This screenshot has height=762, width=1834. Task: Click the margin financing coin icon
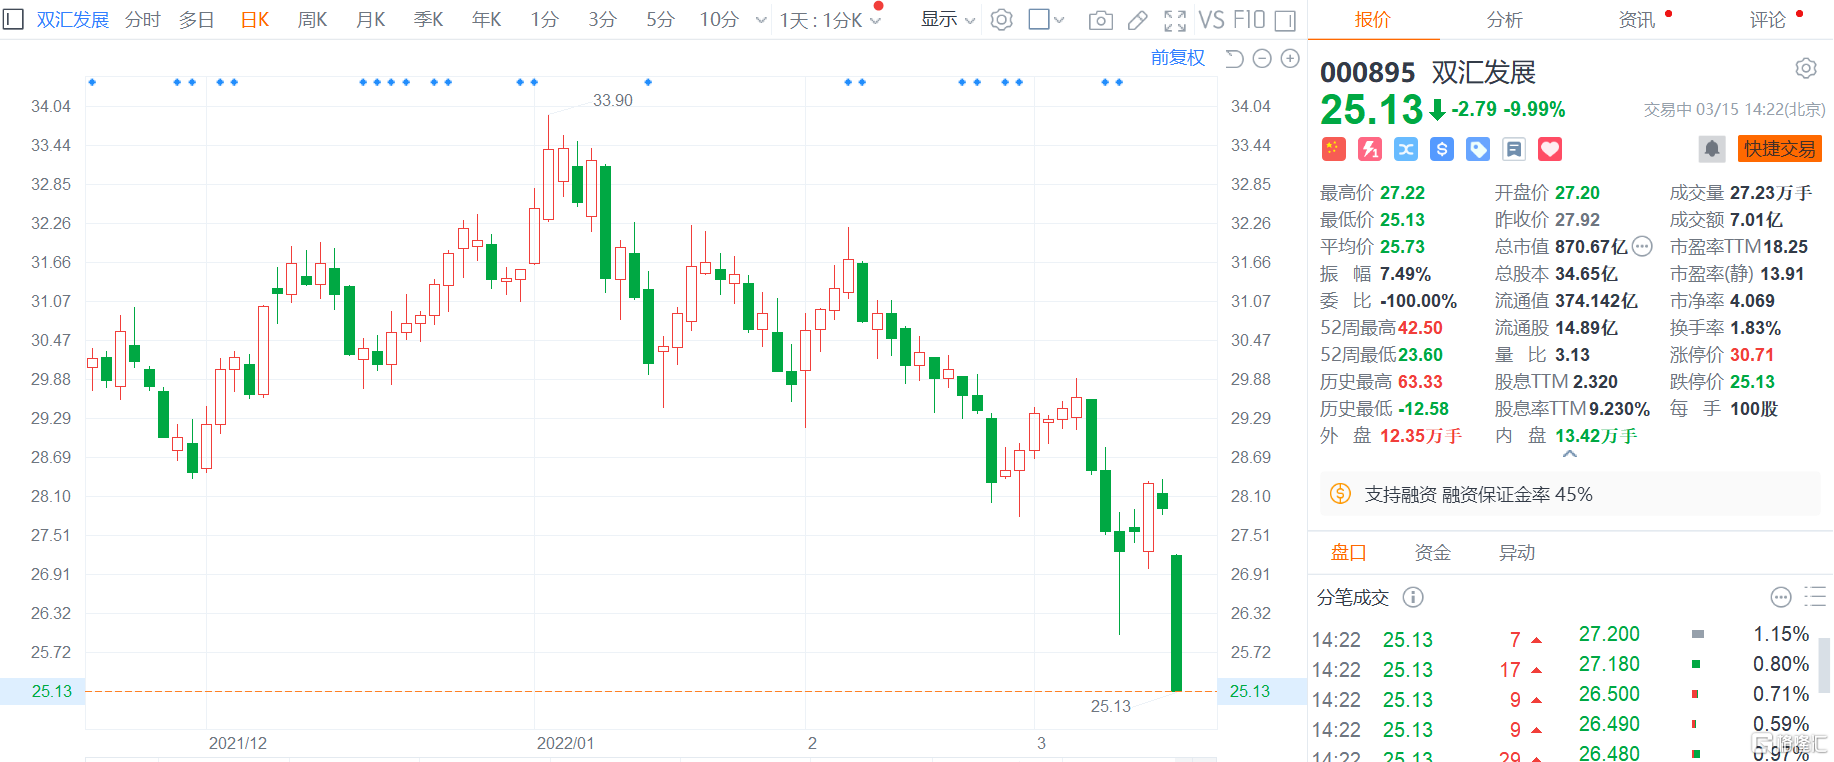1340,494
